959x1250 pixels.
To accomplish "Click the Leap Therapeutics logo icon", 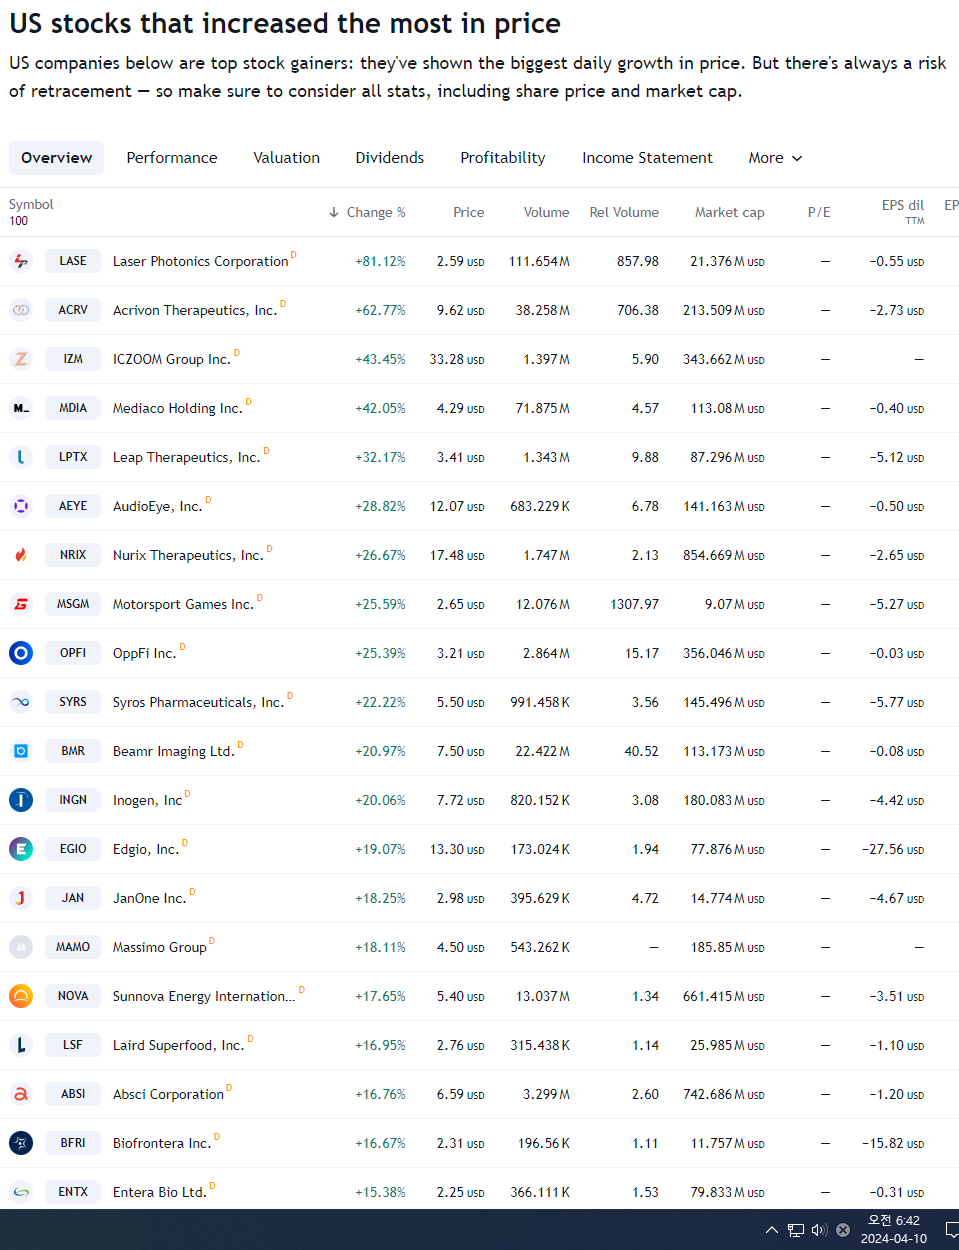I will [21, 457].
